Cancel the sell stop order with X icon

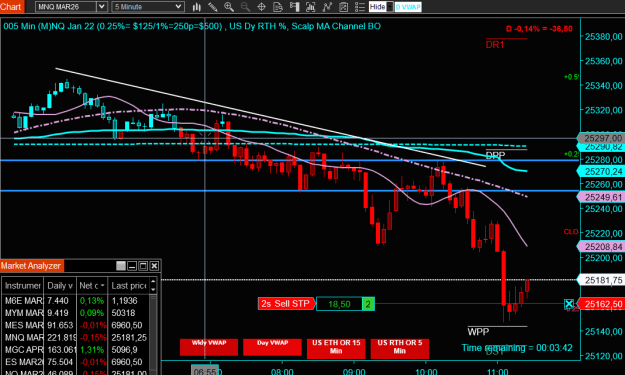pos(569,304)
